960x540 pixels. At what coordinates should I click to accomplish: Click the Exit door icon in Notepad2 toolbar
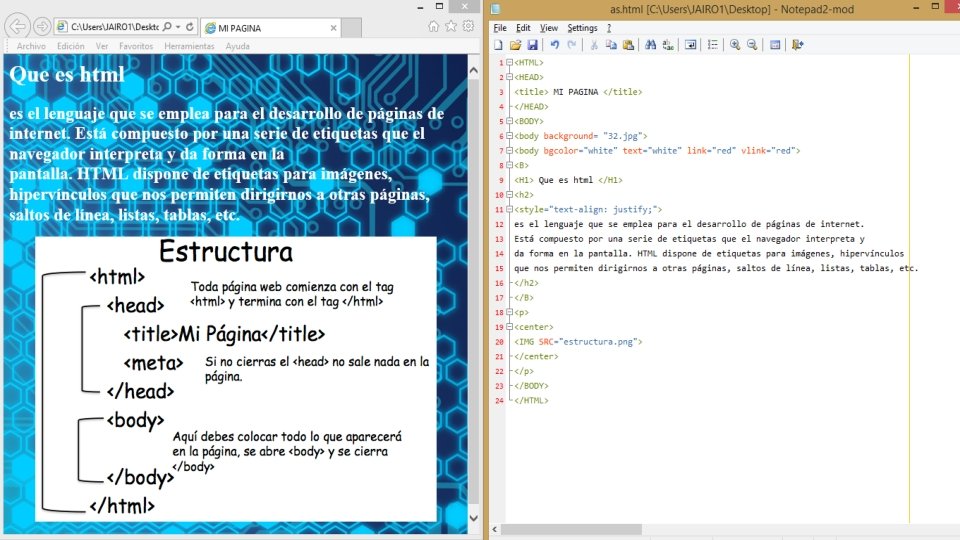coord(797,45)
